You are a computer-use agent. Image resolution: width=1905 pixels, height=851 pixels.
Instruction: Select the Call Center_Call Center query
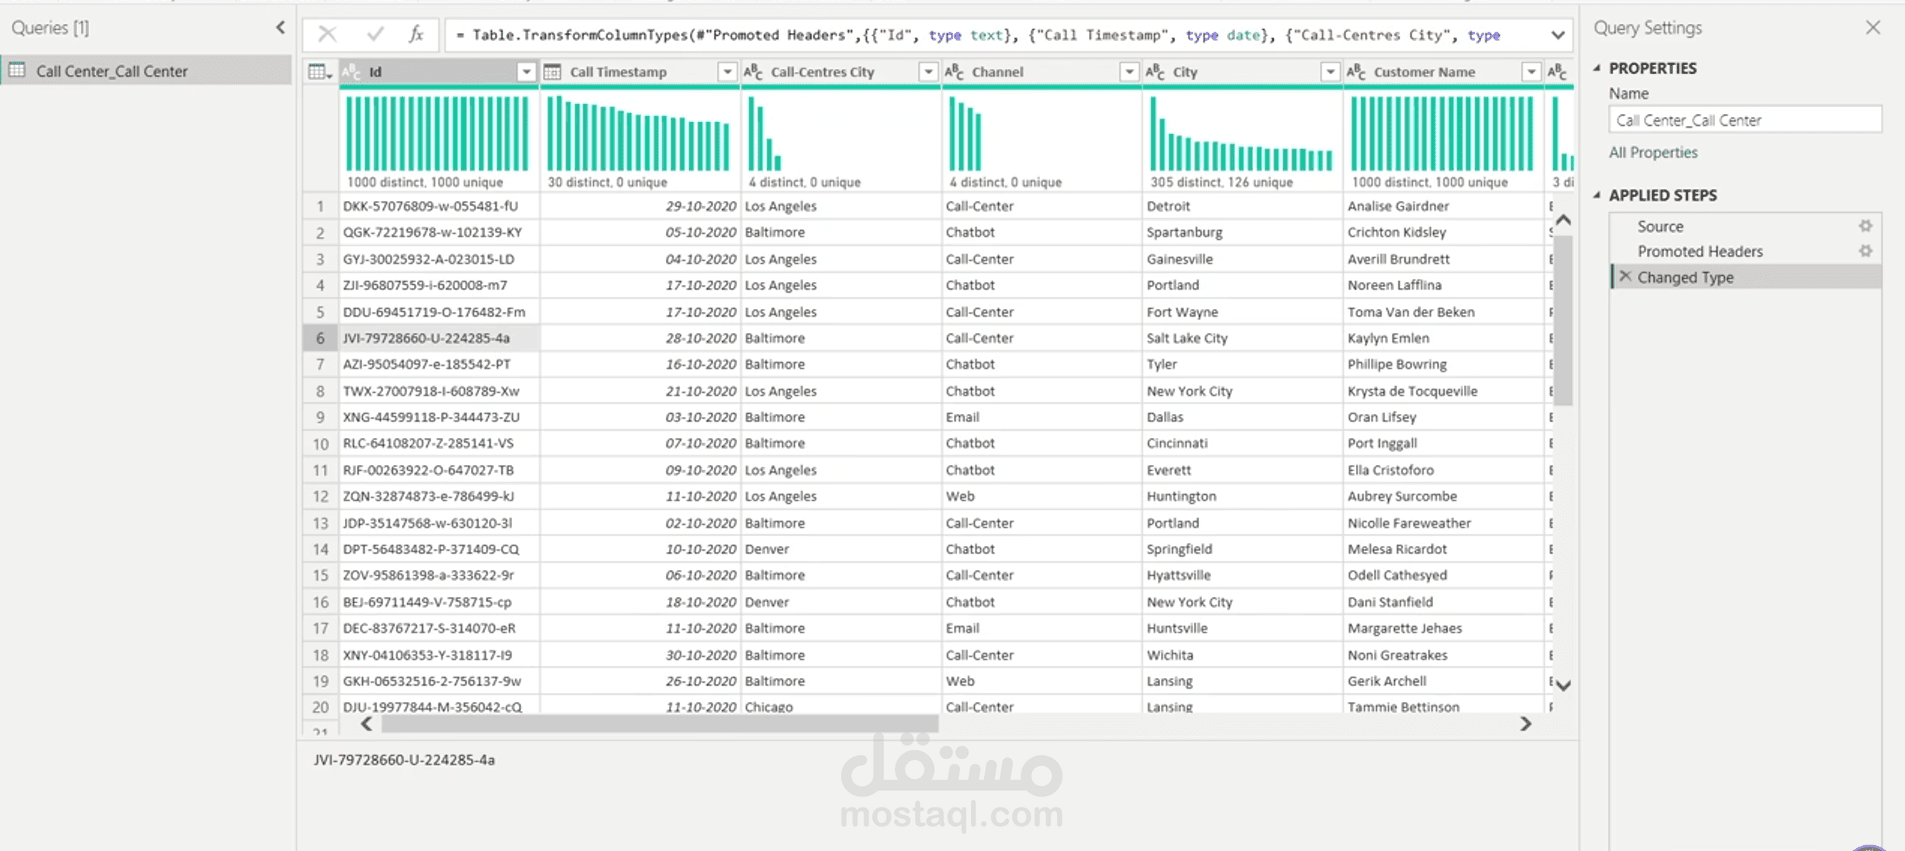[x=112, y=71]
